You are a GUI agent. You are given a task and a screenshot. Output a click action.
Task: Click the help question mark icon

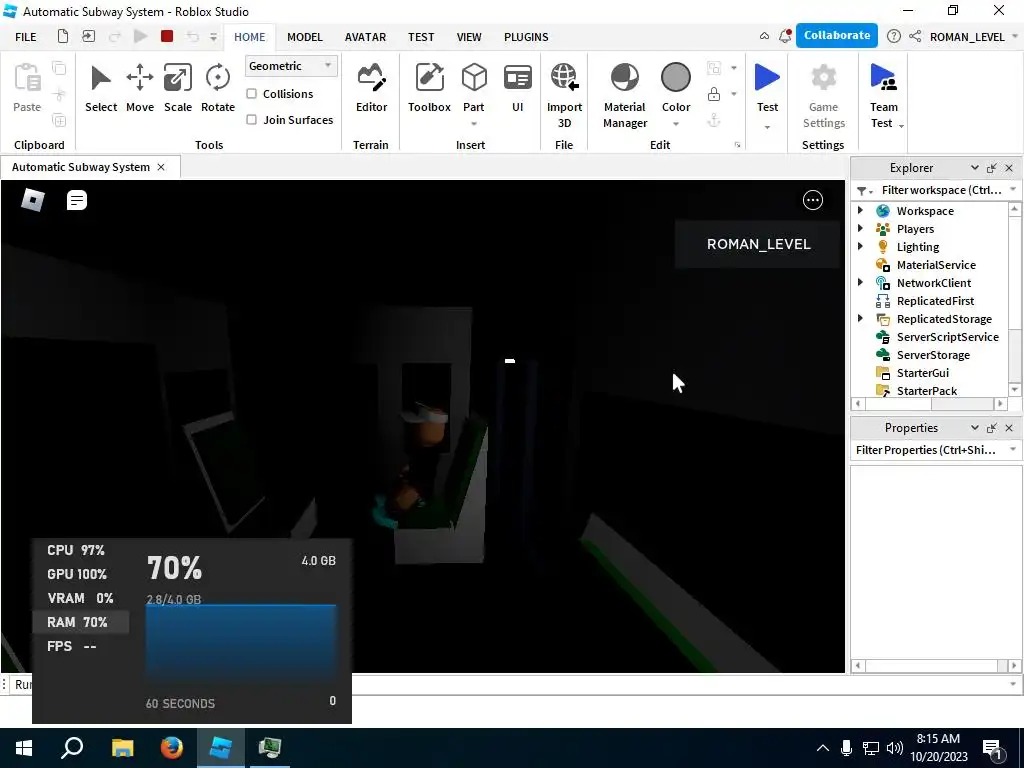893,37
